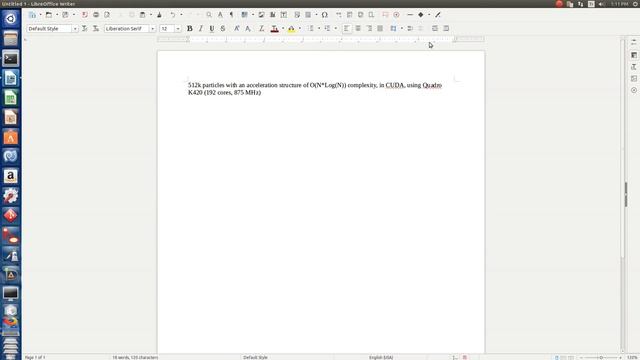This screenshot has height=360, width=640.
Task: Toggle Italic formatting
Action: [200, 29]
